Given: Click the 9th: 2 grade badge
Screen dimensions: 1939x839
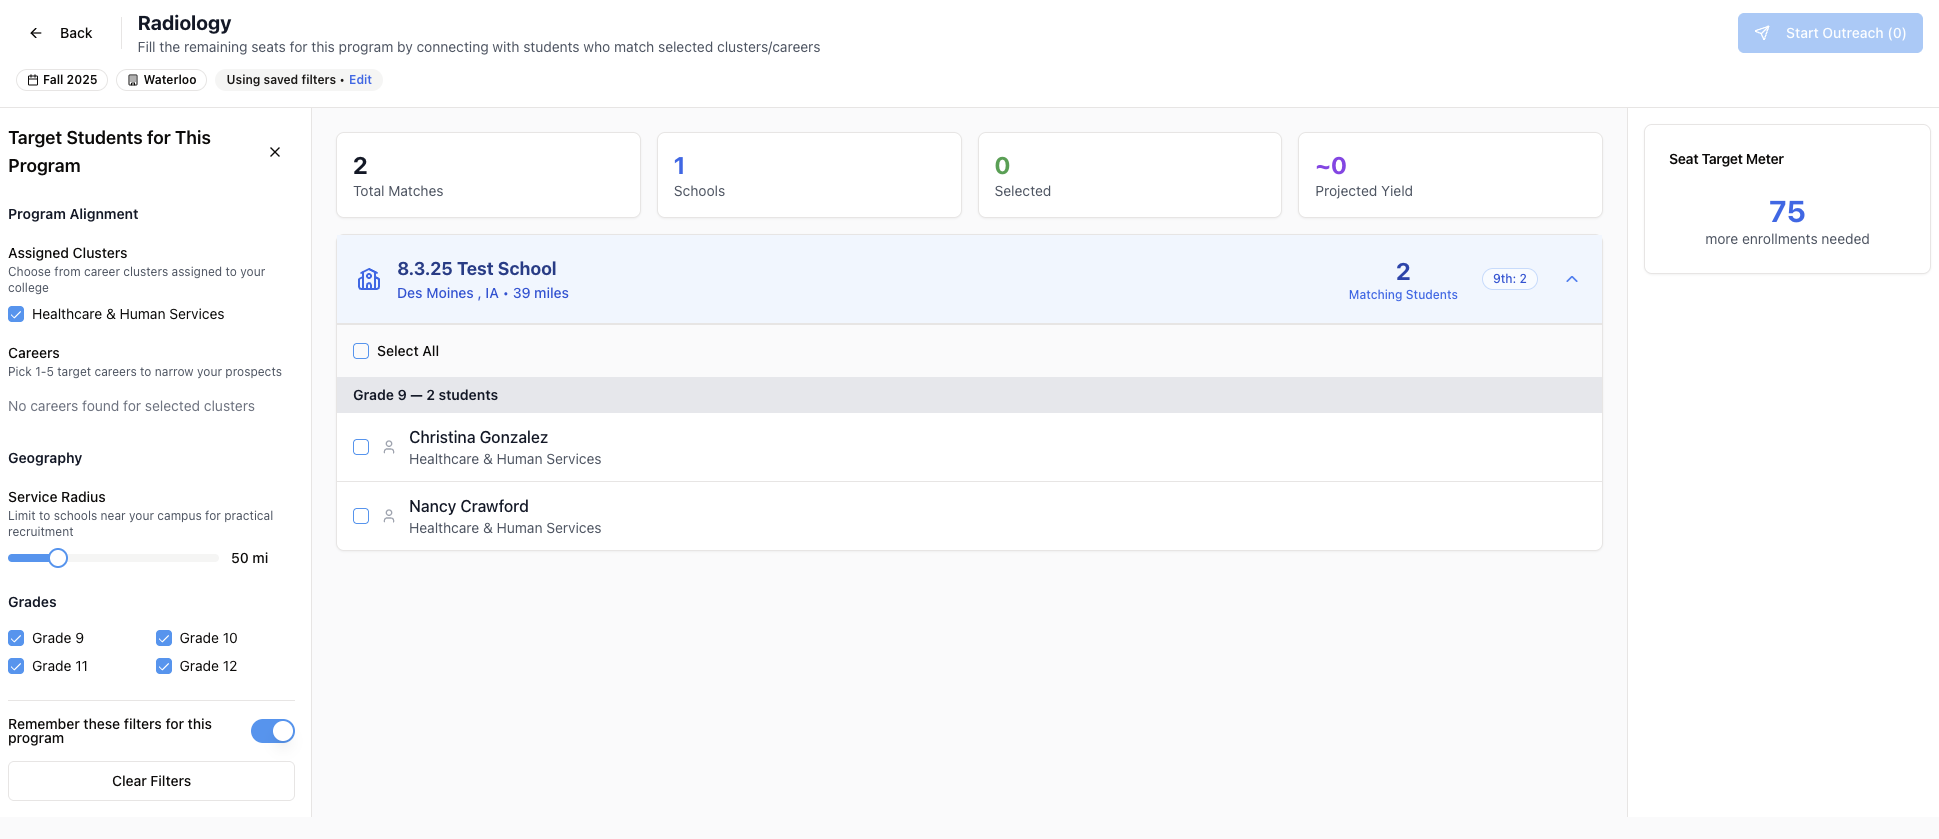Looking at the screenshot, I should 1509,279.
